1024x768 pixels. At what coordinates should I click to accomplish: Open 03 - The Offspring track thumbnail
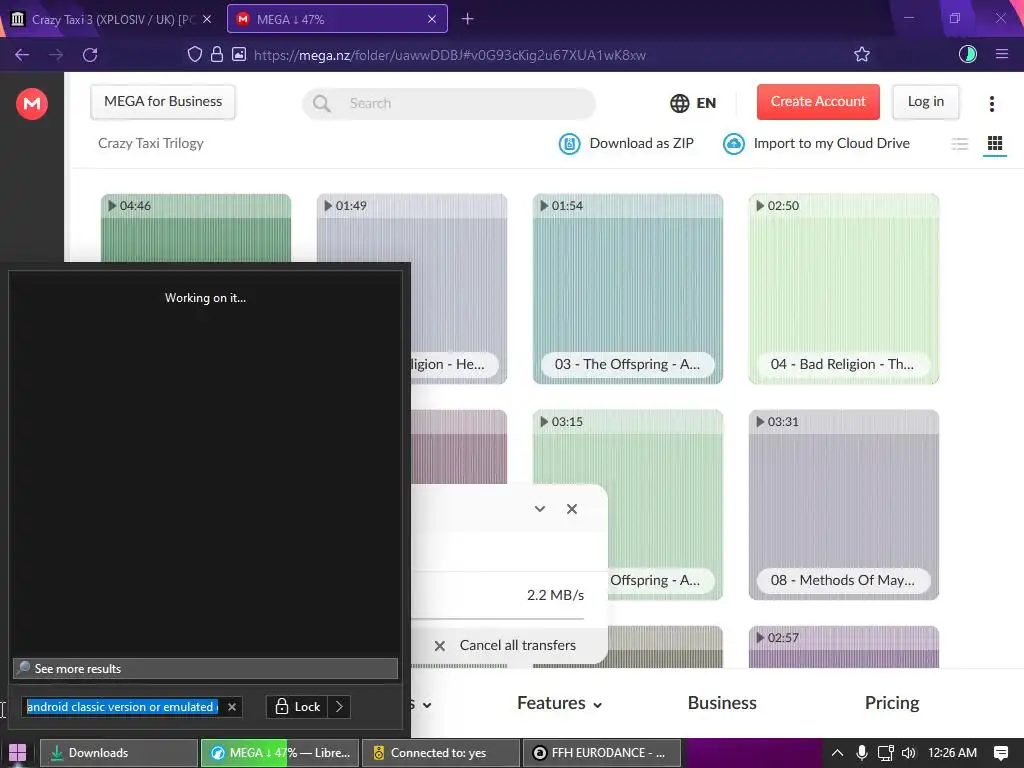628,289
